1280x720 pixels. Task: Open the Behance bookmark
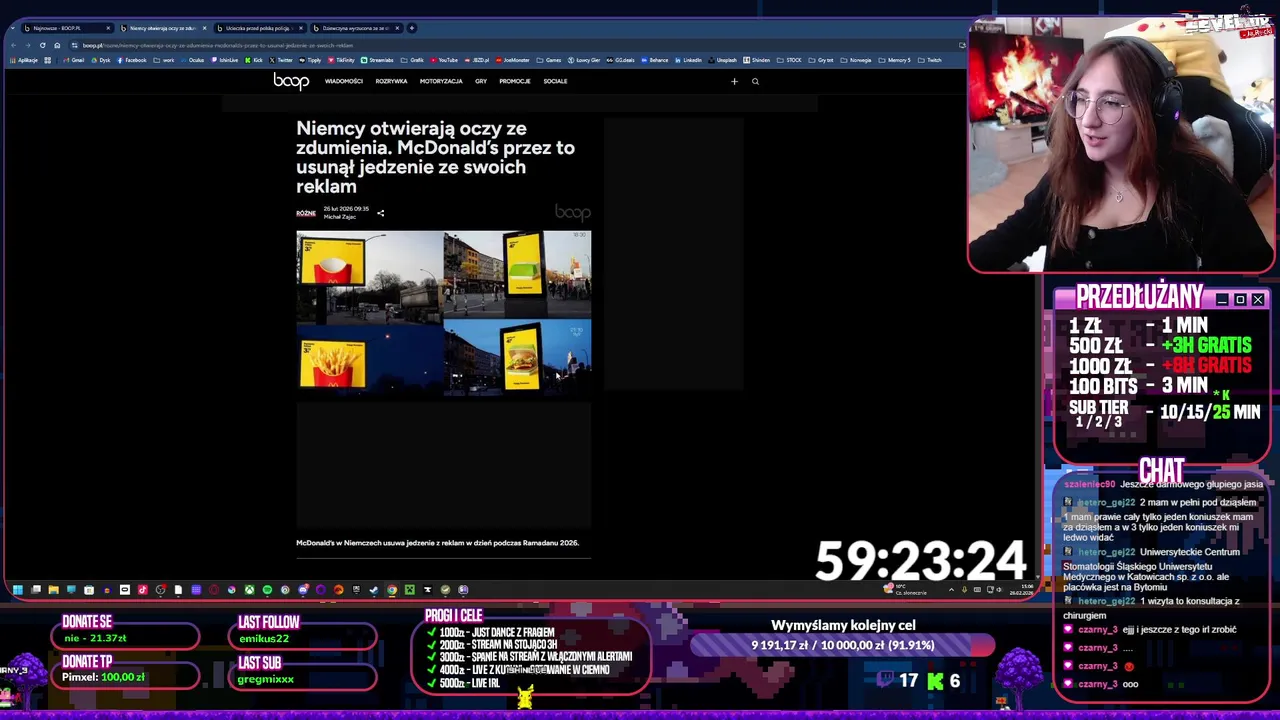[655, 60]
